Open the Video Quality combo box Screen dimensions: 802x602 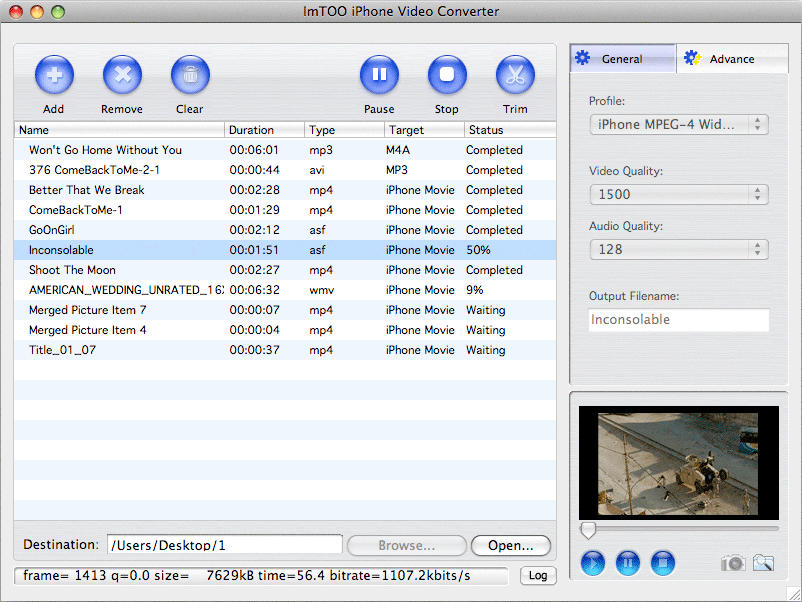pyautogui.click(x=679, y=194)
